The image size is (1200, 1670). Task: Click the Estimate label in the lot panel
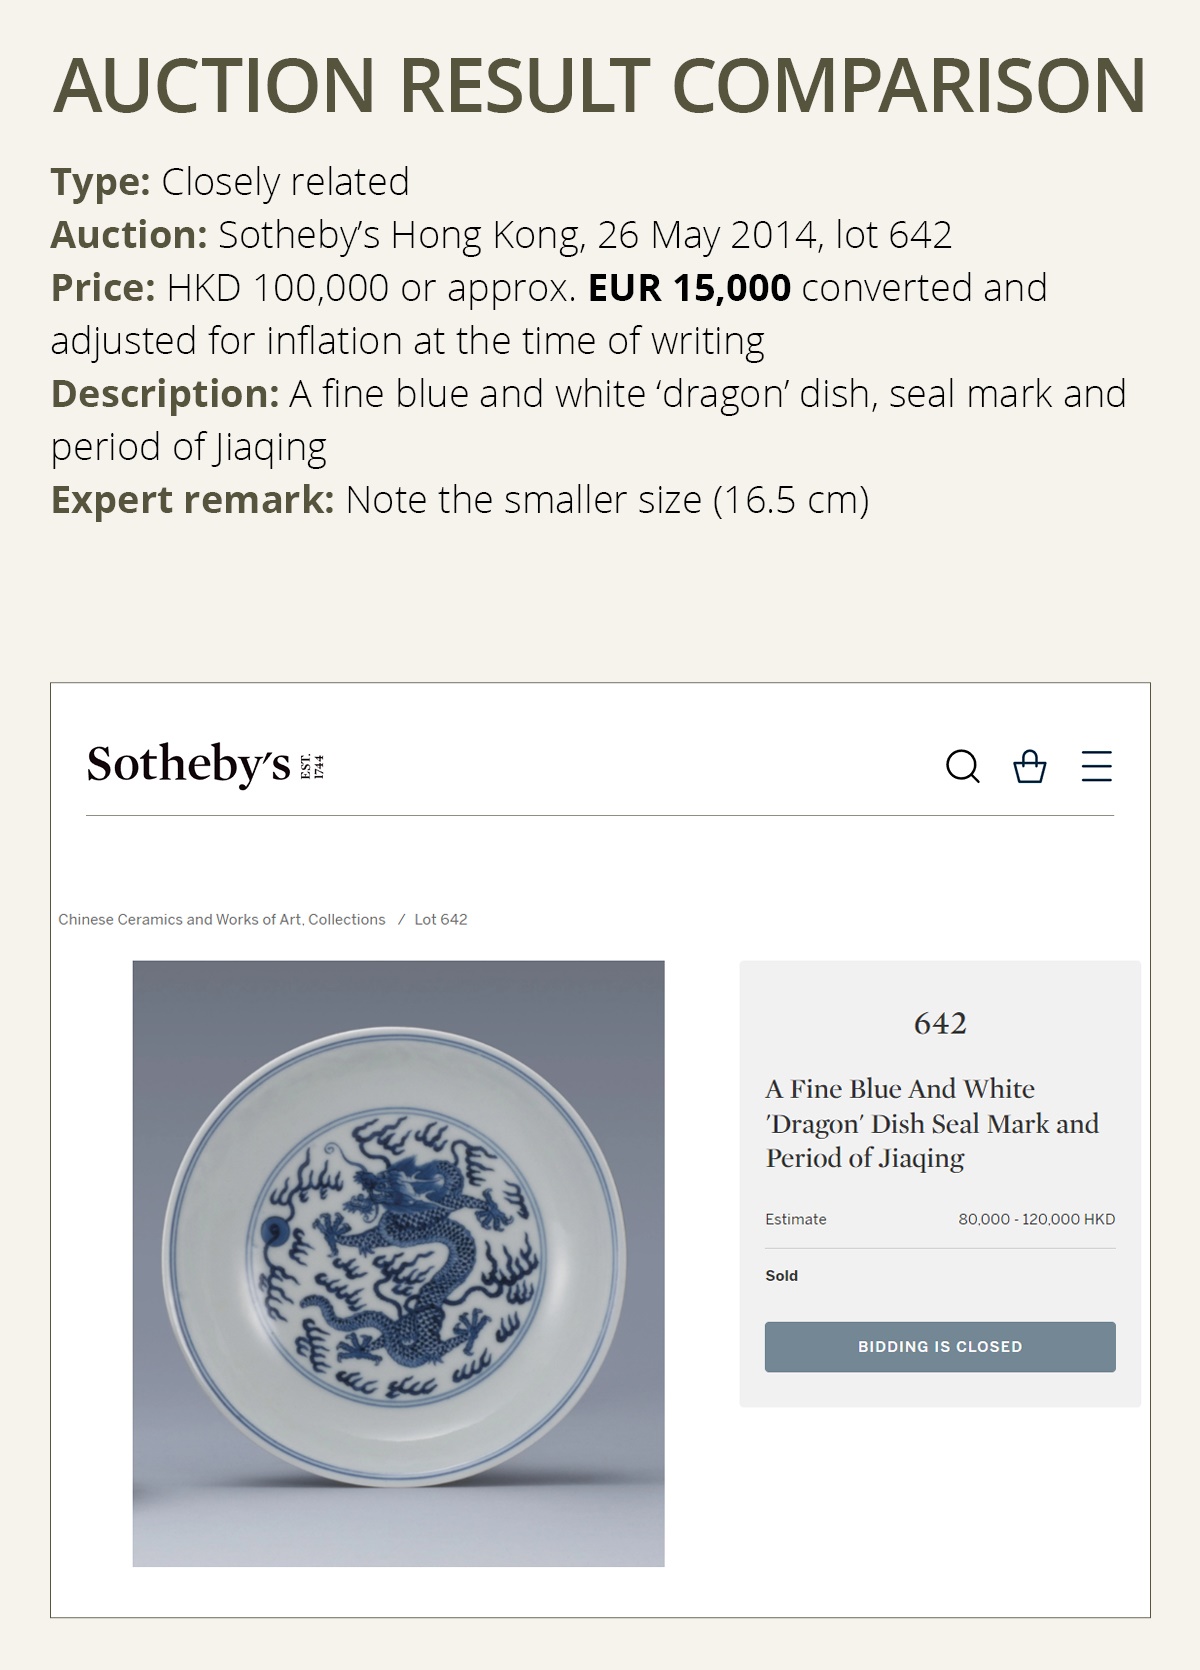coord(796,1219)
